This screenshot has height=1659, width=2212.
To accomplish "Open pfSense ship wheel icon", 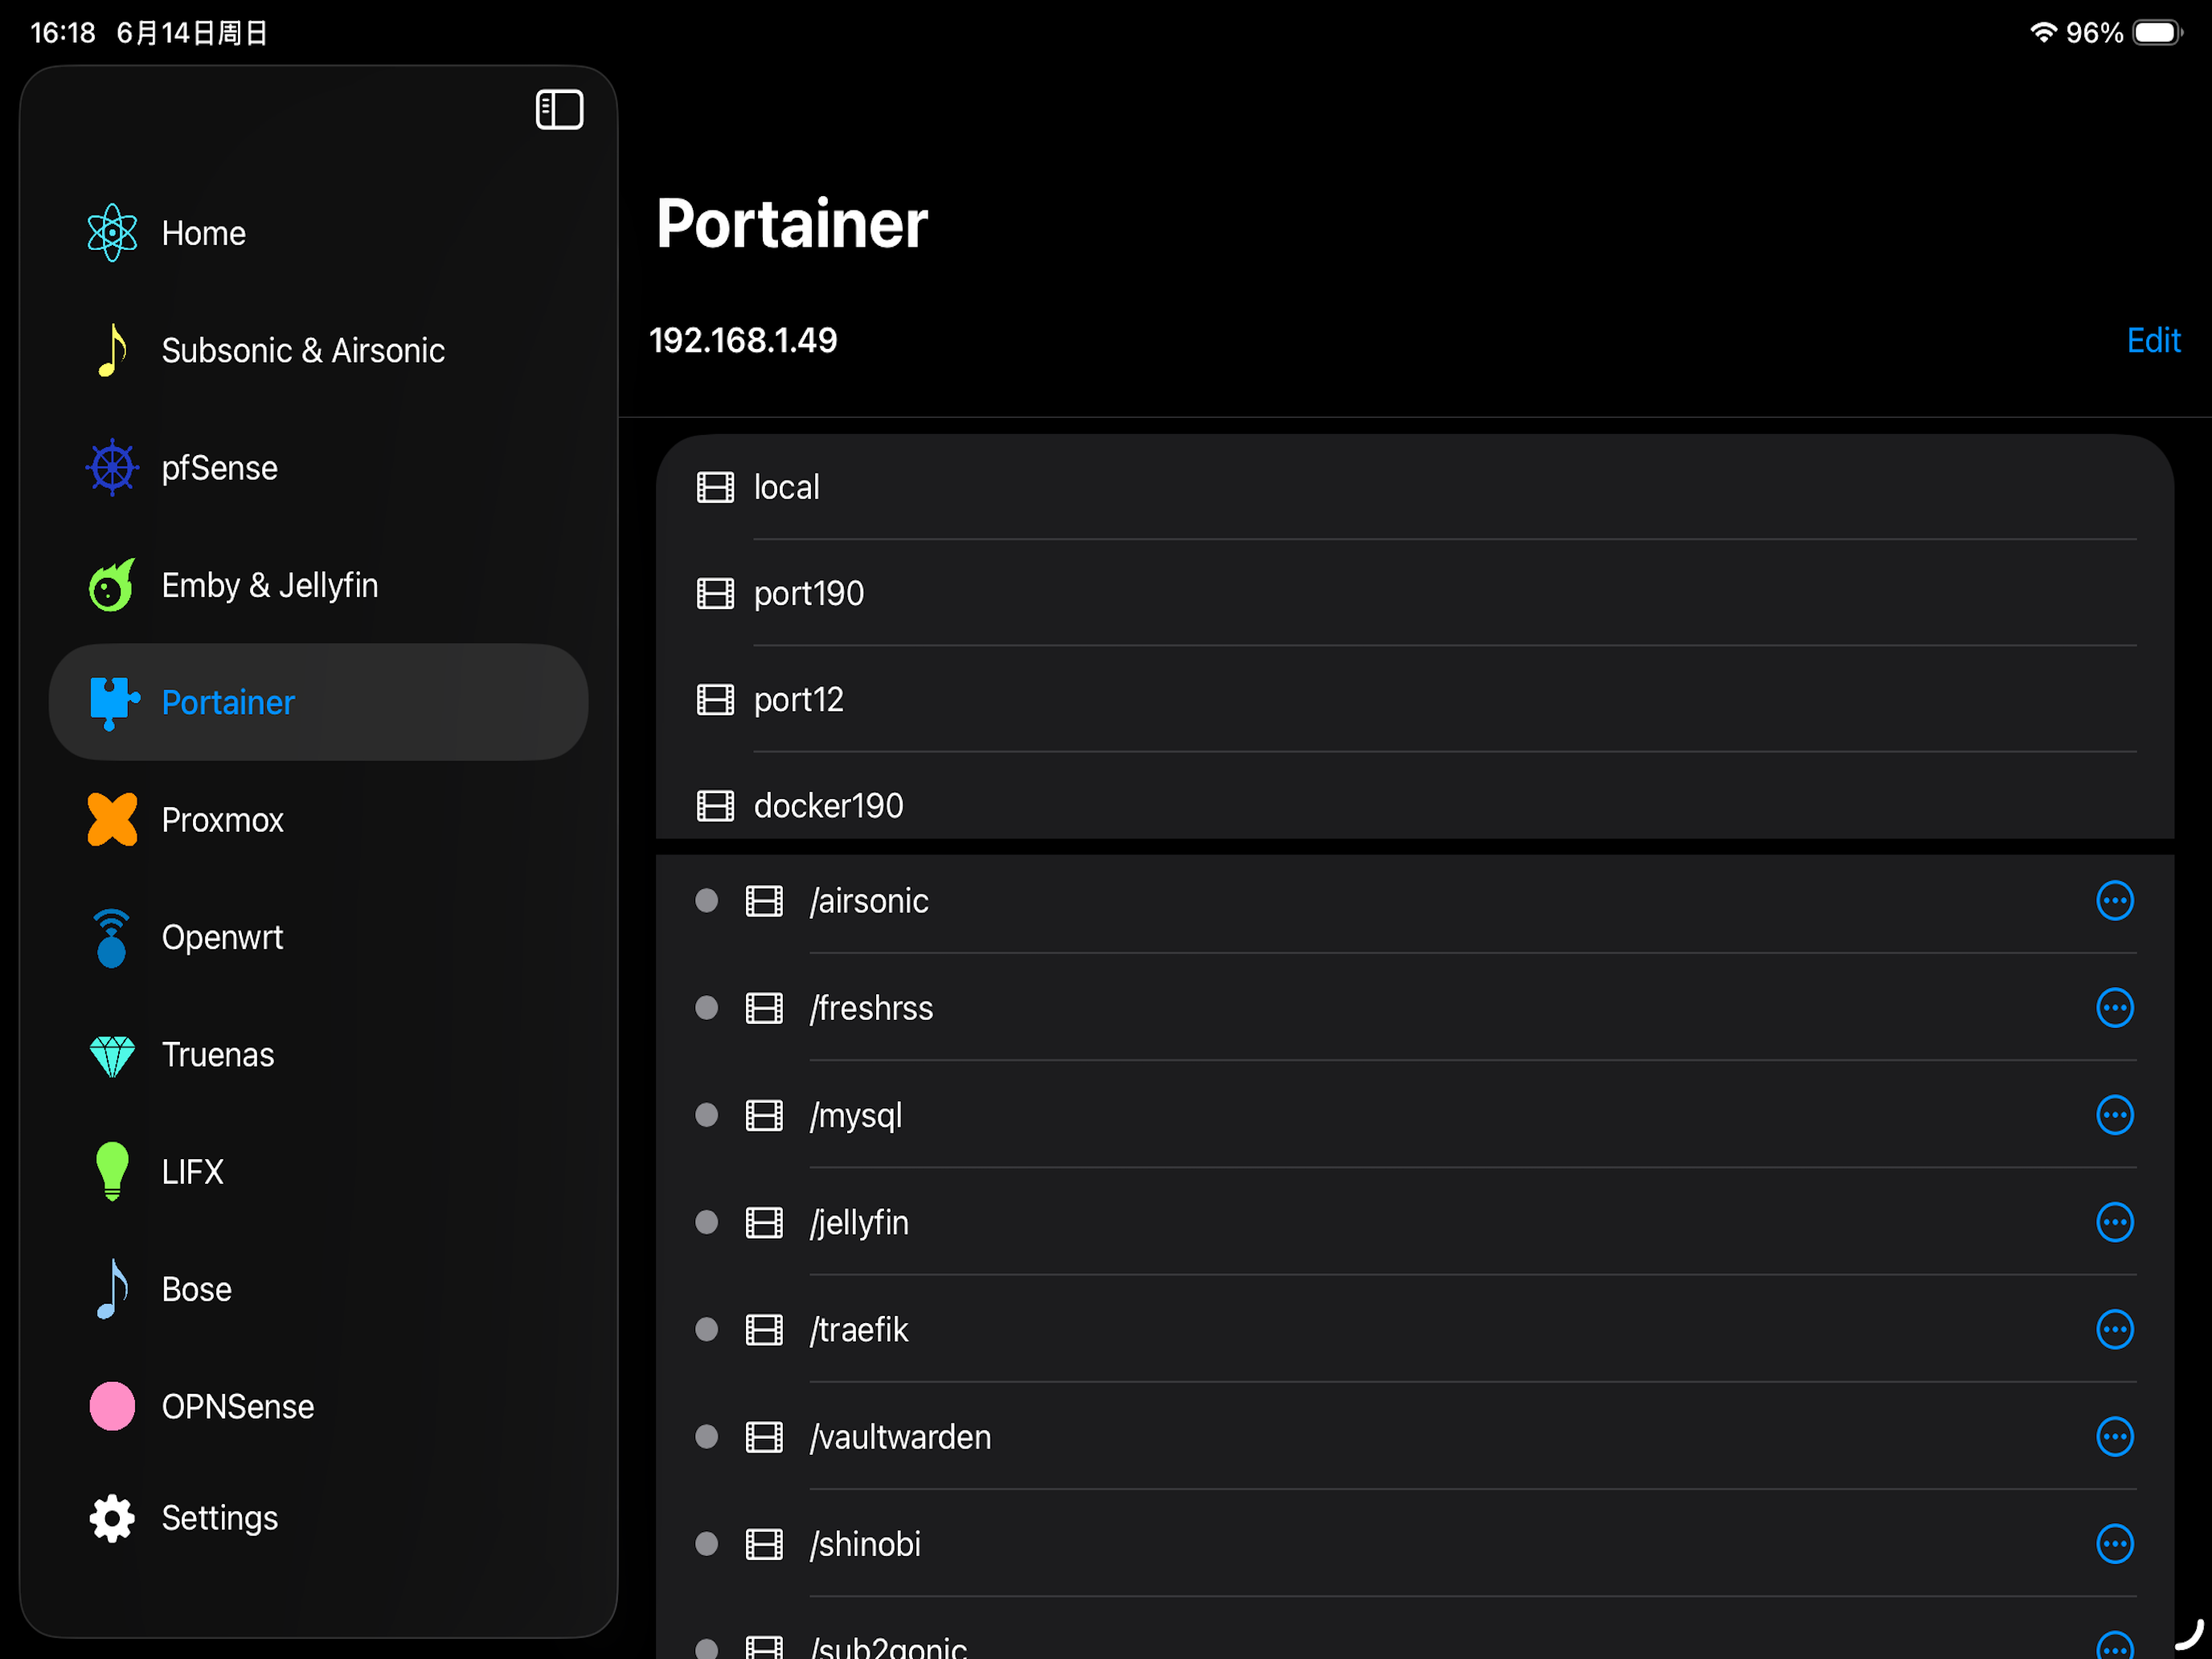I will pos(112,467).
